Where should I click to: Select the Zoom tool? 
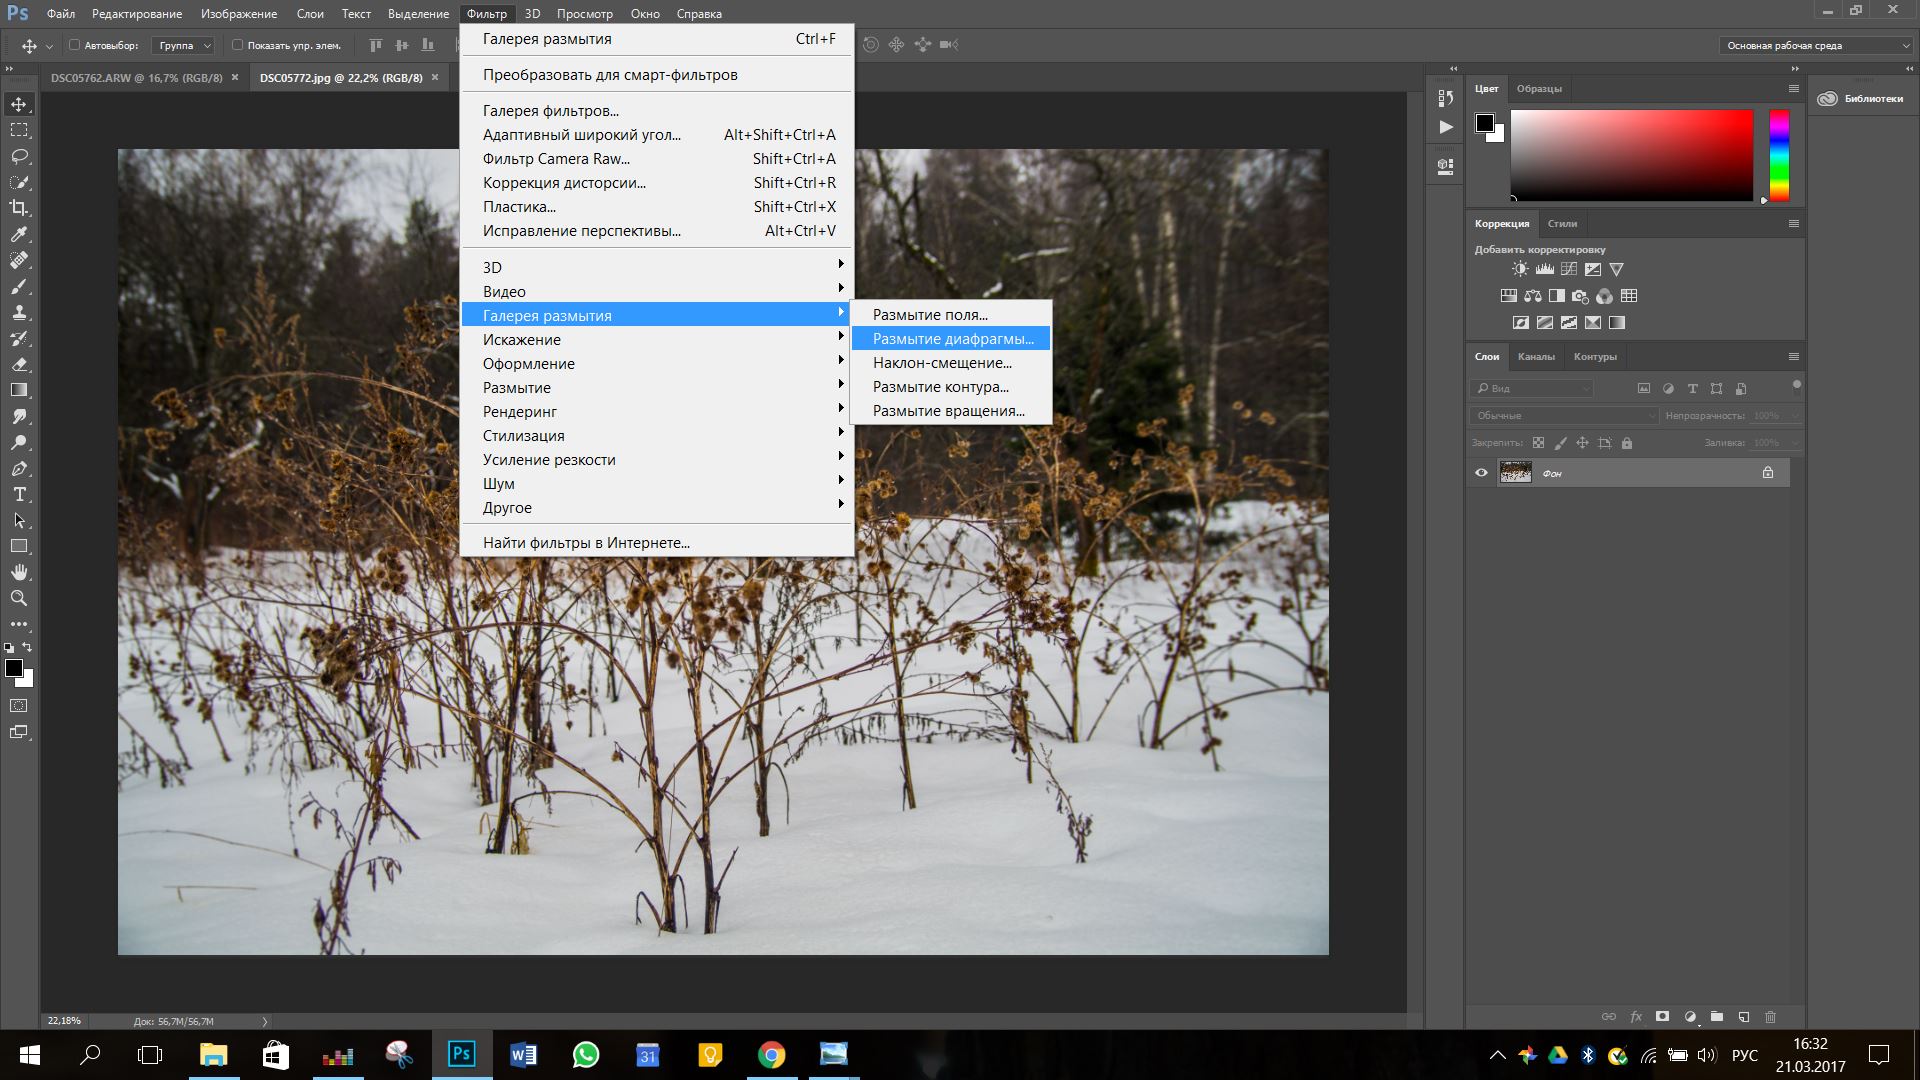click(x=19, y=598)
